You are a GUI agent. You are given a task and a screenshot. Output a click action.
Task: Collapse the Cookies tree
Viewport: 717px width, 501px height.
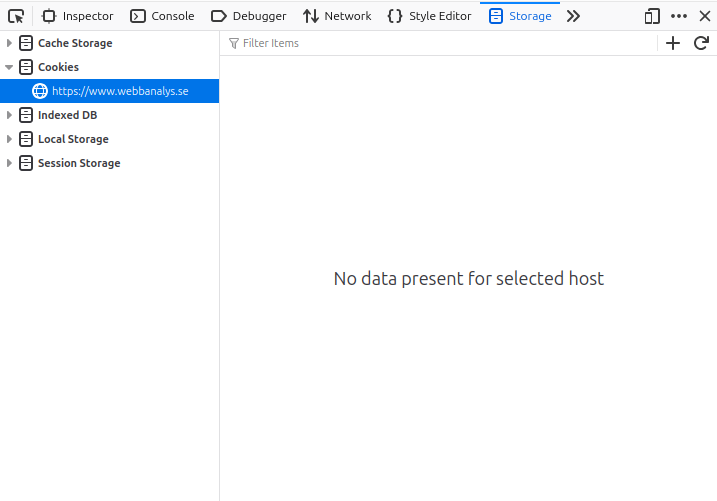coord(10,67)
